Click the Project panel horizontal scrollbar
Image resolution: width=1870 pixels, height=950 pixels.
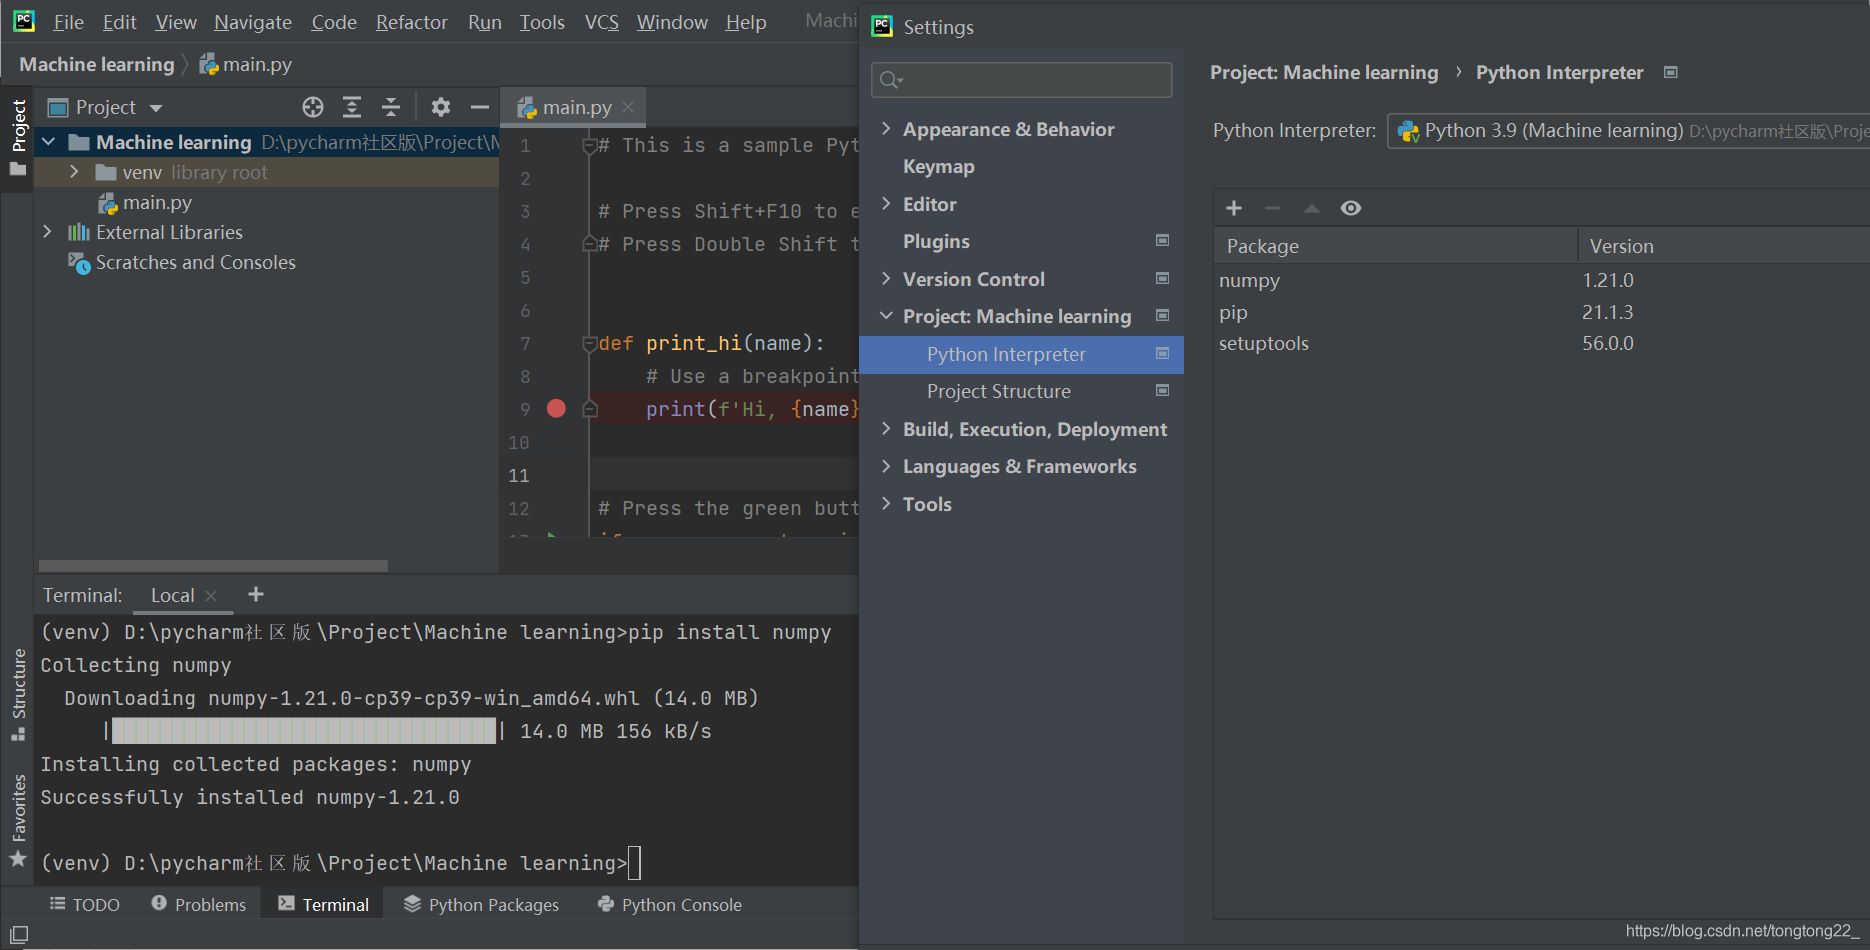coord(213,566)
